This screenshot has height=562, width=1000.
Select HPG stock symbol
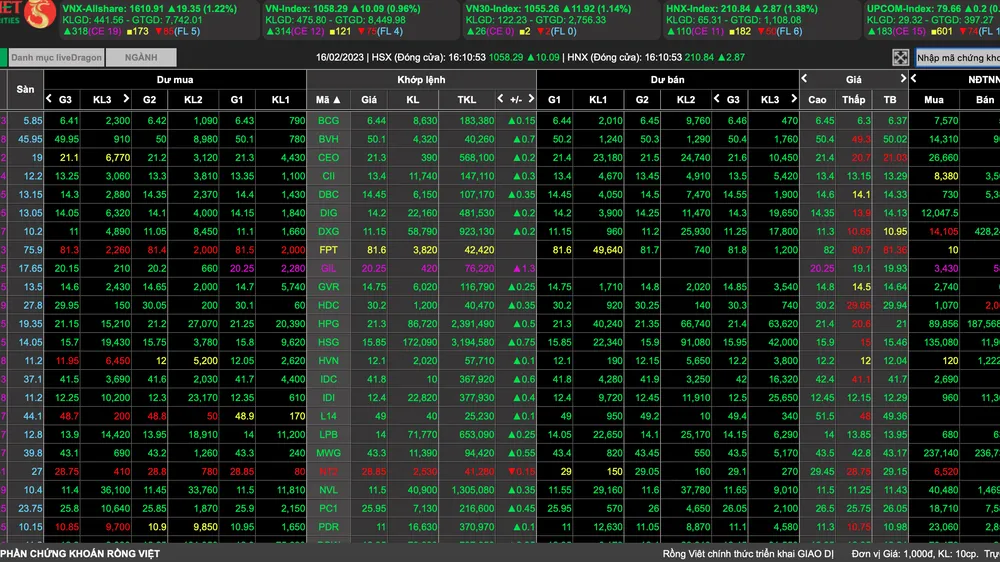(328, 324)
